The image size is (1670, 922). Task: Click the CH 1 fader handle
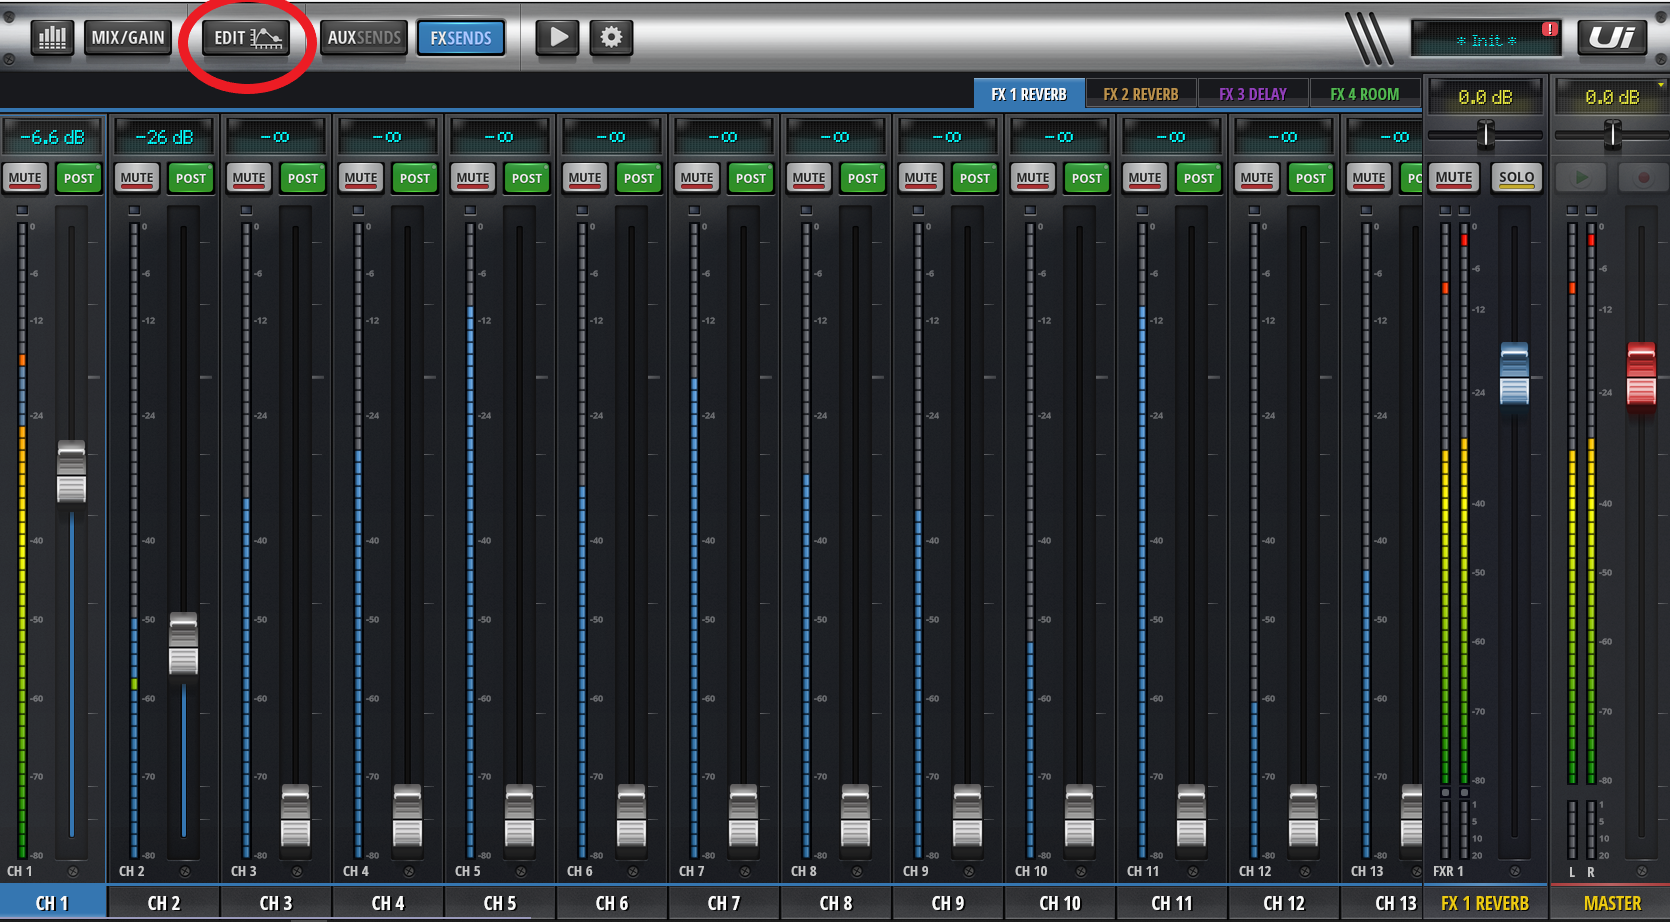pyautogui.click(x=71, y=472)
